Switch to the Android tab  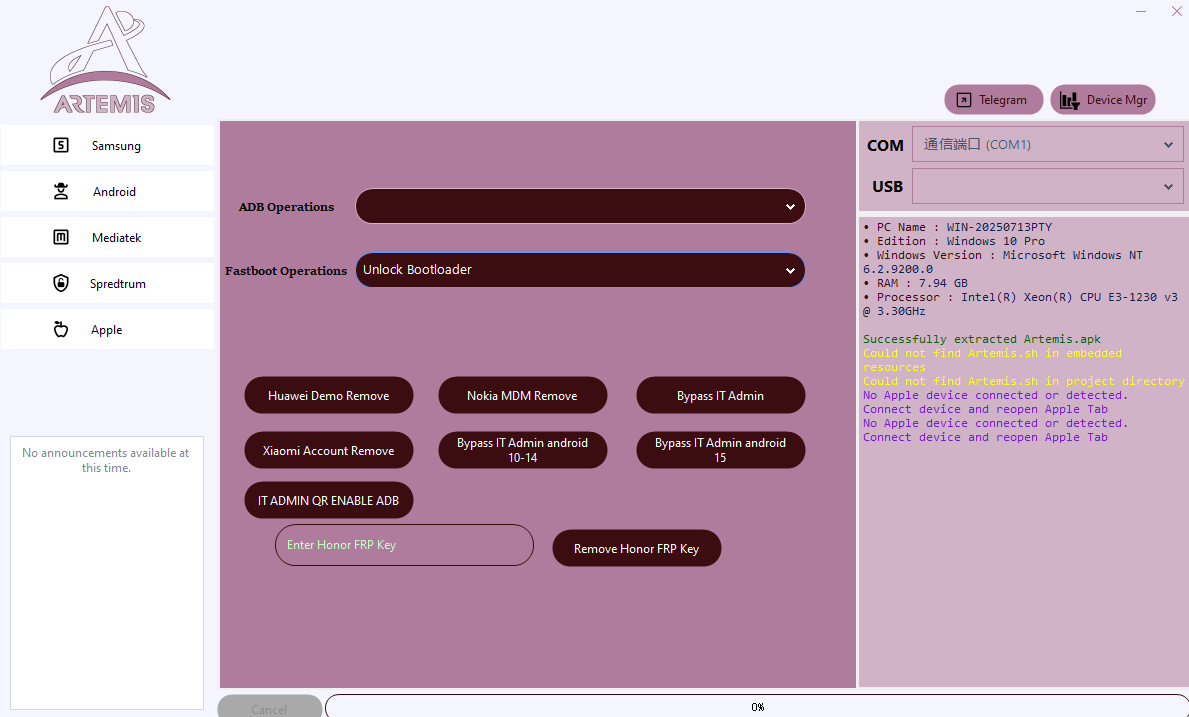(x=113, y=191)
